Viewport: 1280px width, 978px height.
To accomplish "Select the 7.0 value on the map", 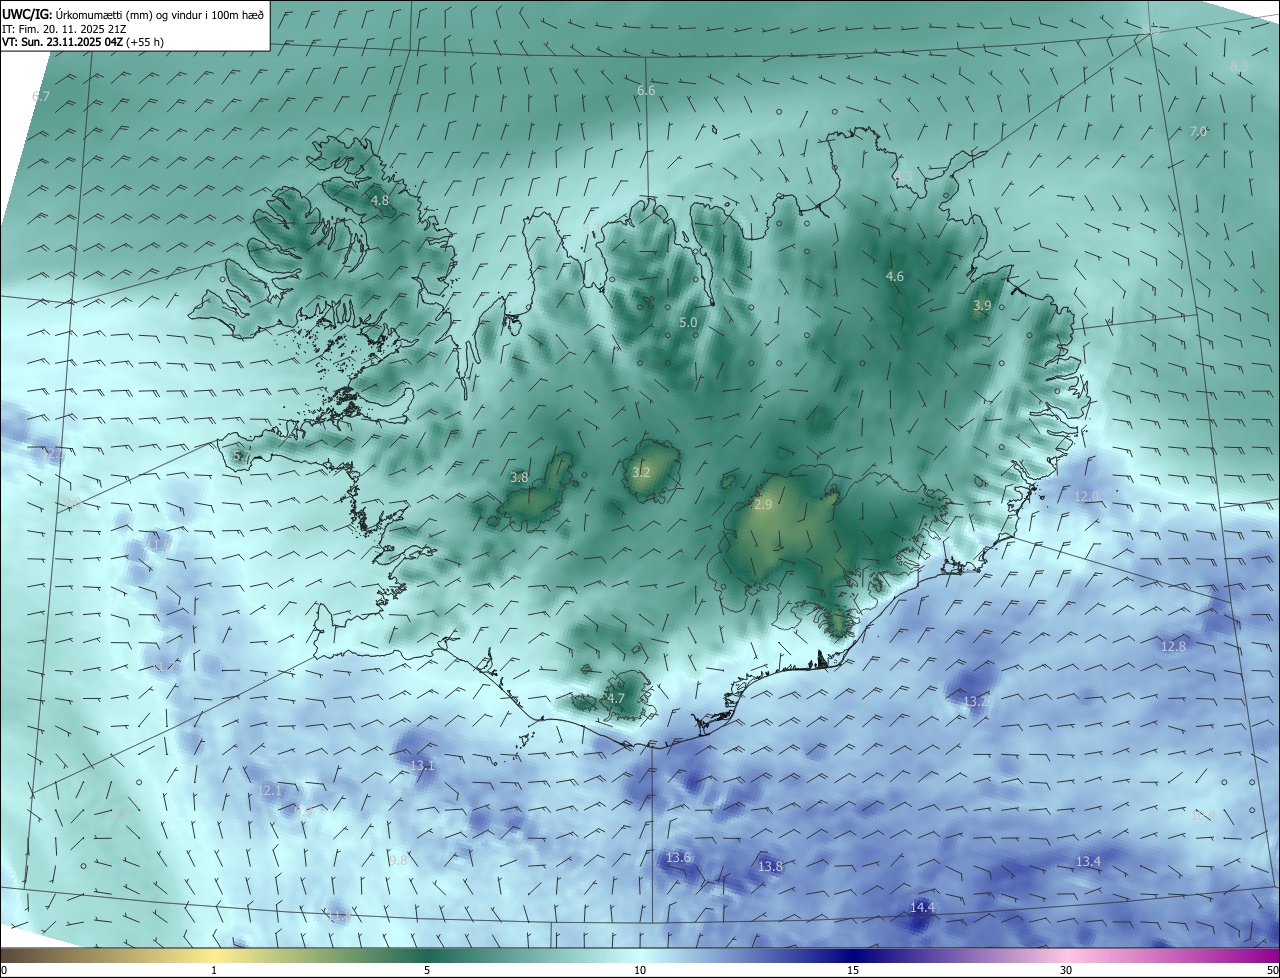I will pyautogui.click(x=1198, y=132).
